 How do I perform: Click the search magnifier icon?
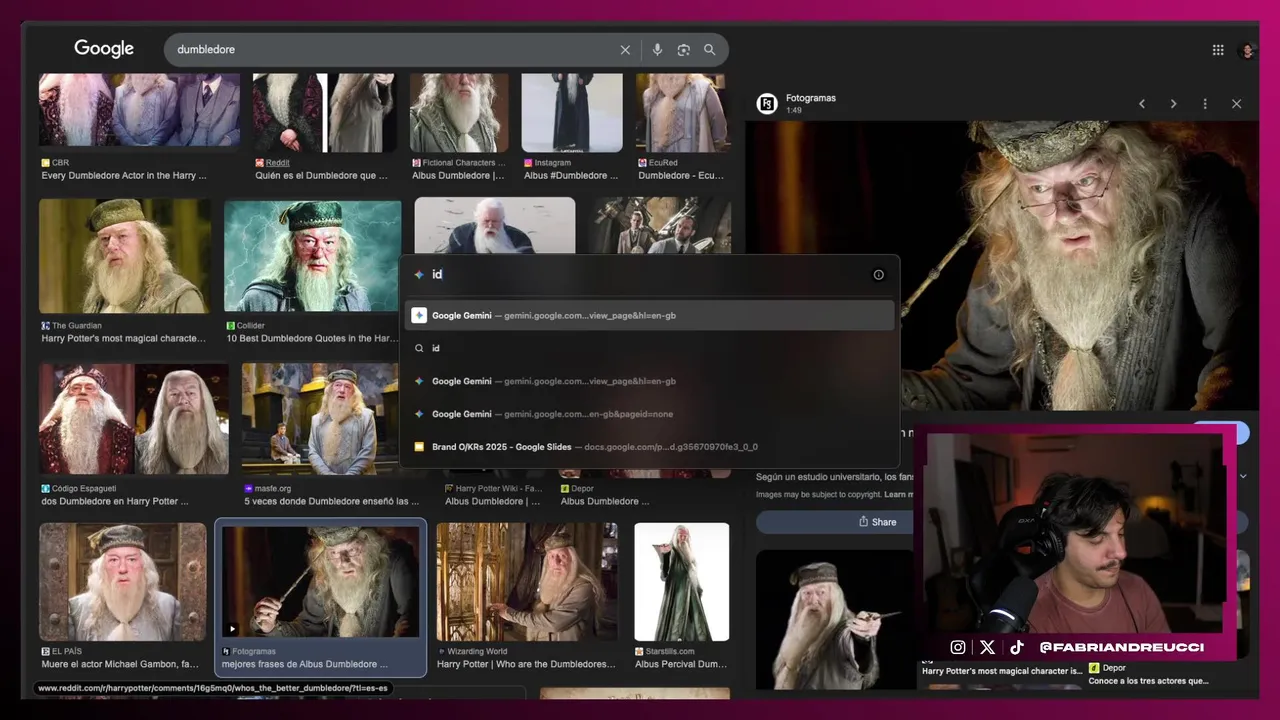pos(709,50)
